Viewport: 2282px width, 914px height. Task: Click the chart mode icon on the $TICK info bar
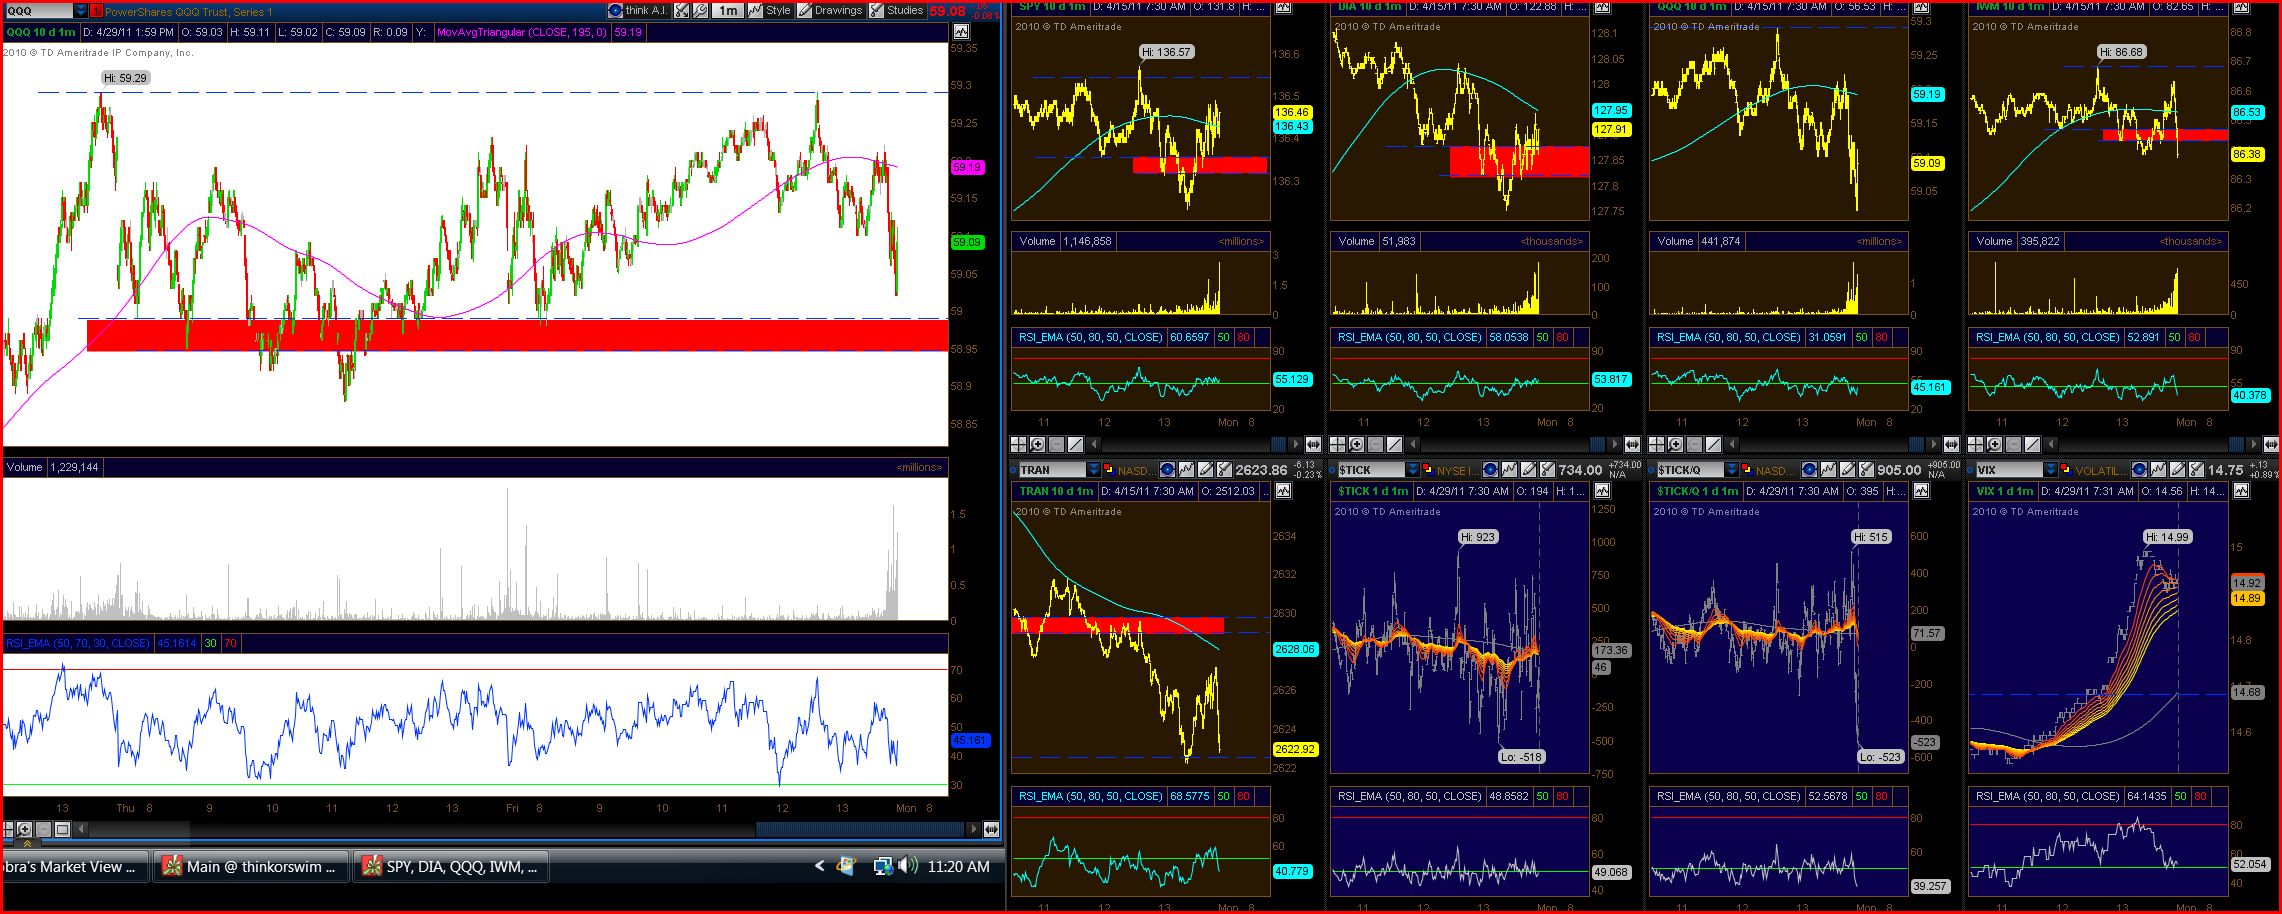pos(1602,491)
